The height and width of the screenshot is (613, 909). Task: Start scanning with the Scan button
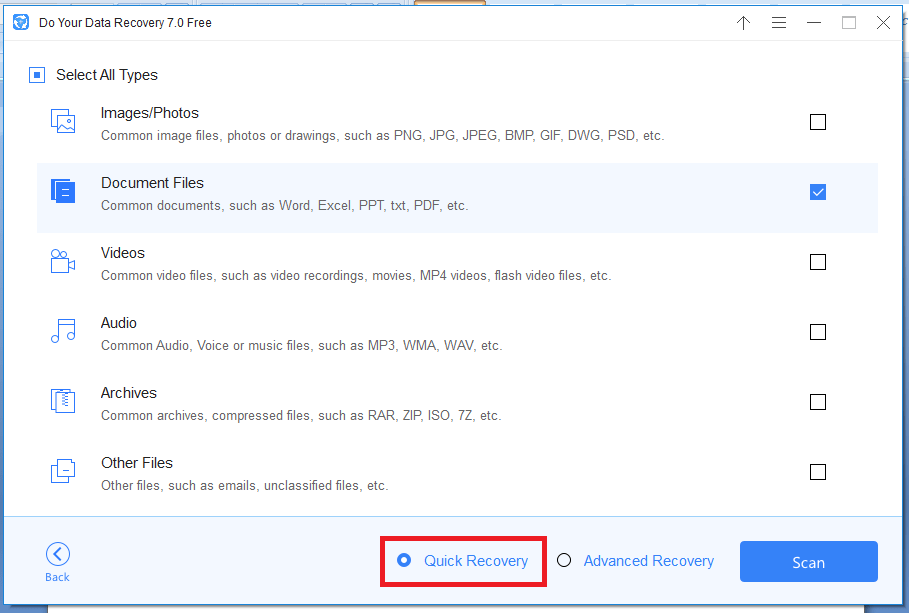[808, 561]
